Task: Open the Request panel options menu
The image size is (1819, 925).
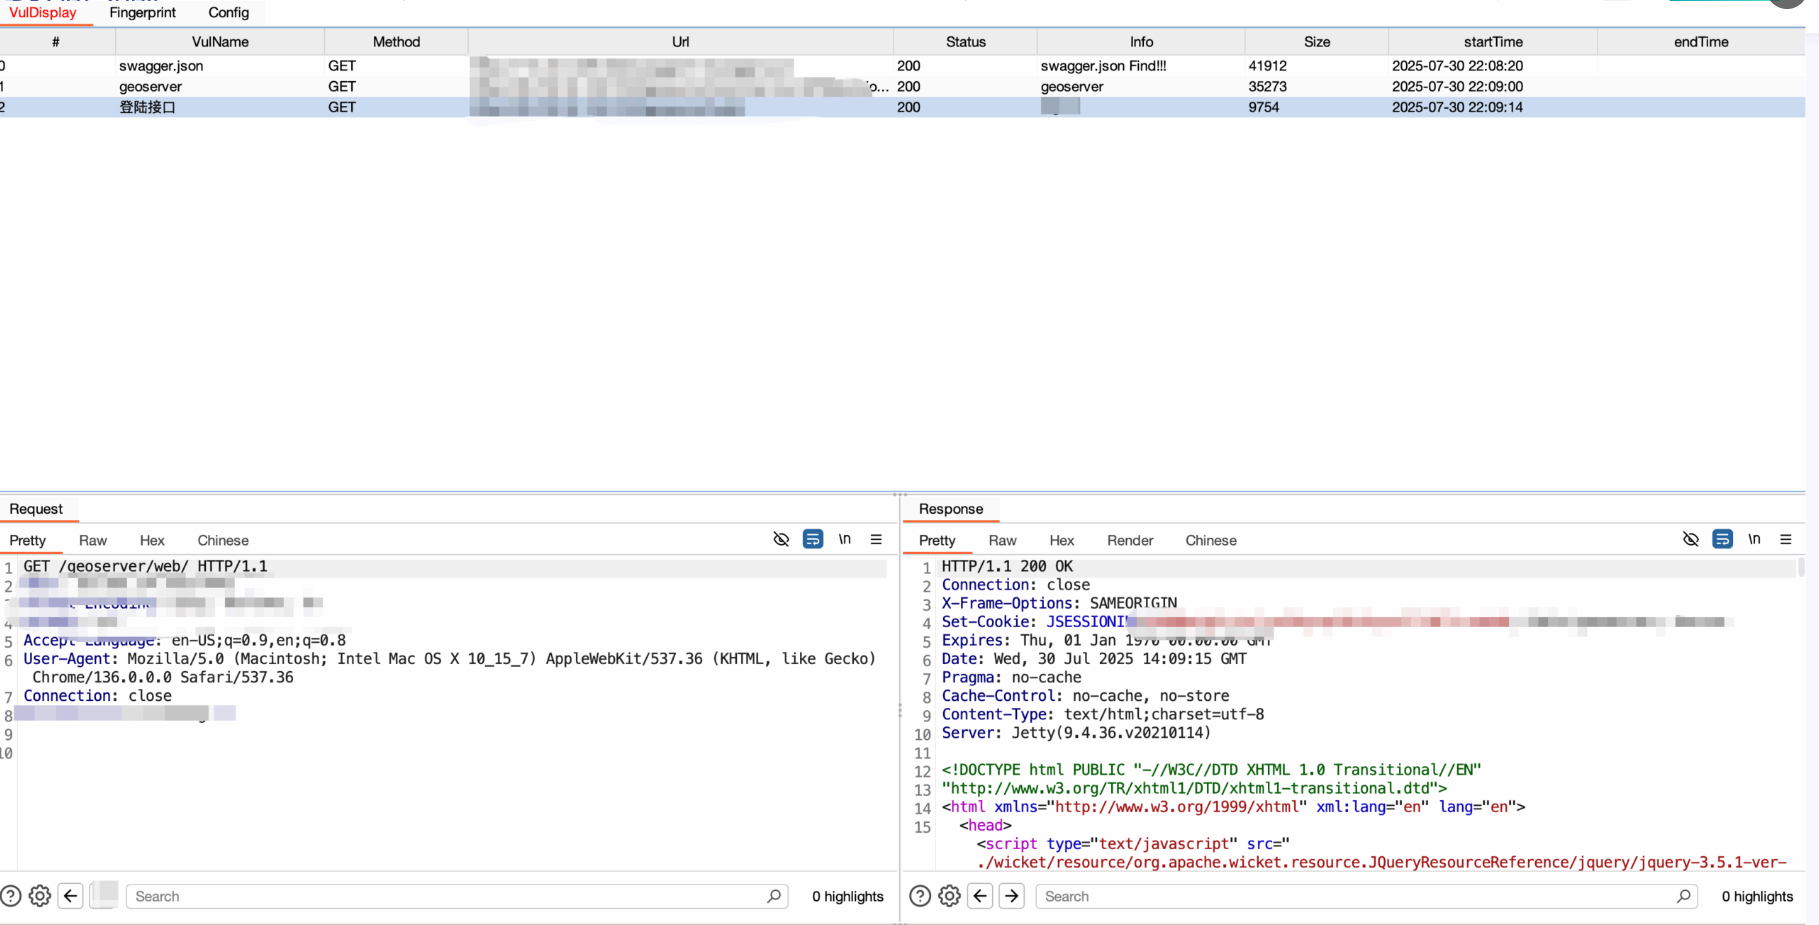Action: click(876, 539)
